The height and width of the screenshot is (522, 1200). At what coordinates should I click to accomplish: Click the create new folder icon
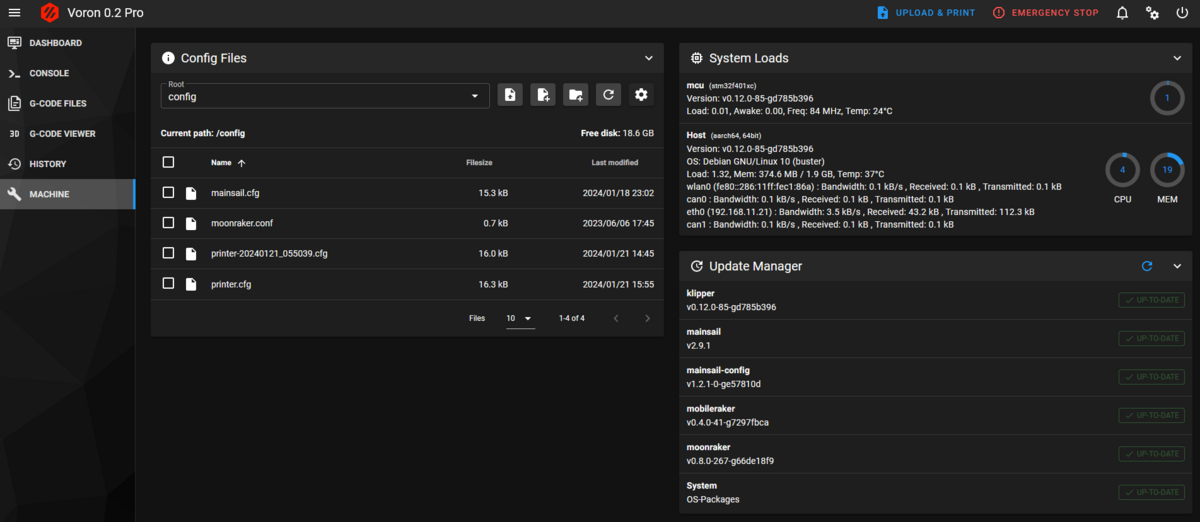pyautogui.click(x=576, y=95)
